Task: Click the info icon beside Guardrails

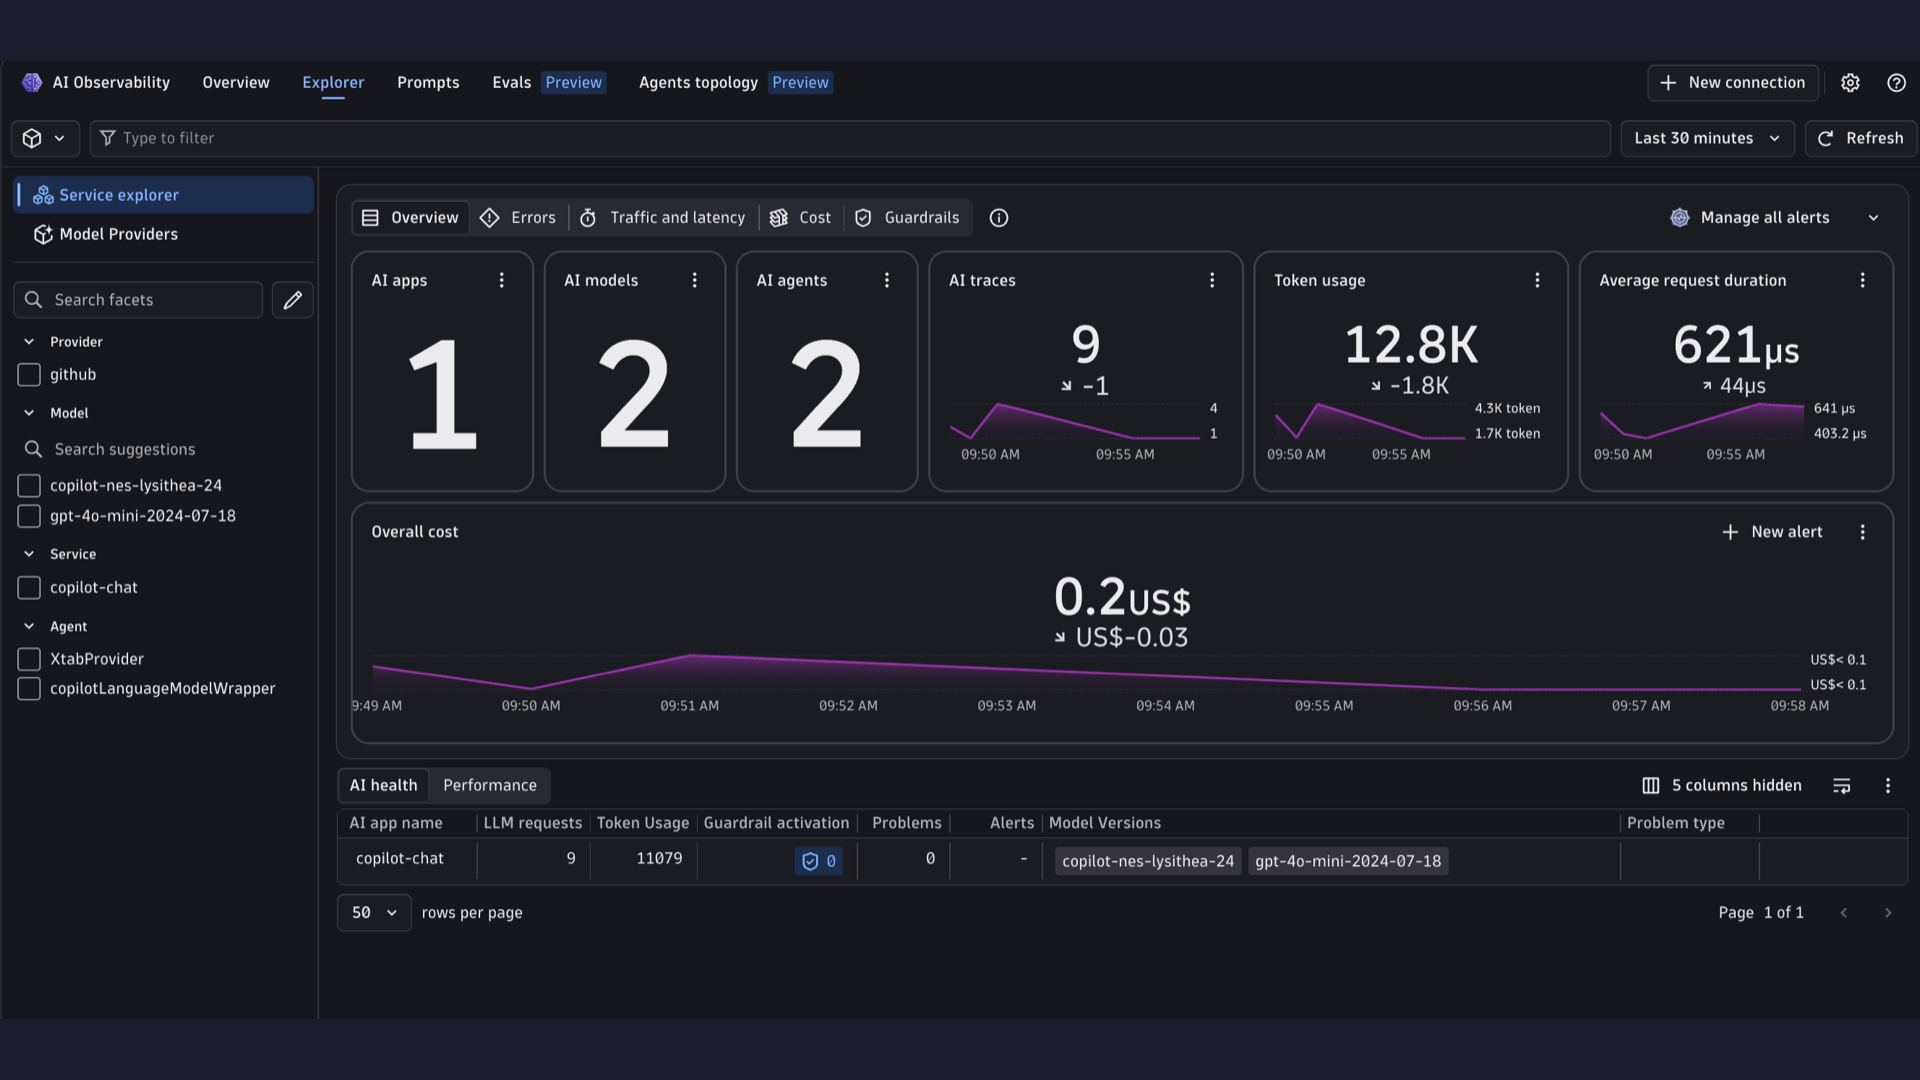Action: point(999,218)
